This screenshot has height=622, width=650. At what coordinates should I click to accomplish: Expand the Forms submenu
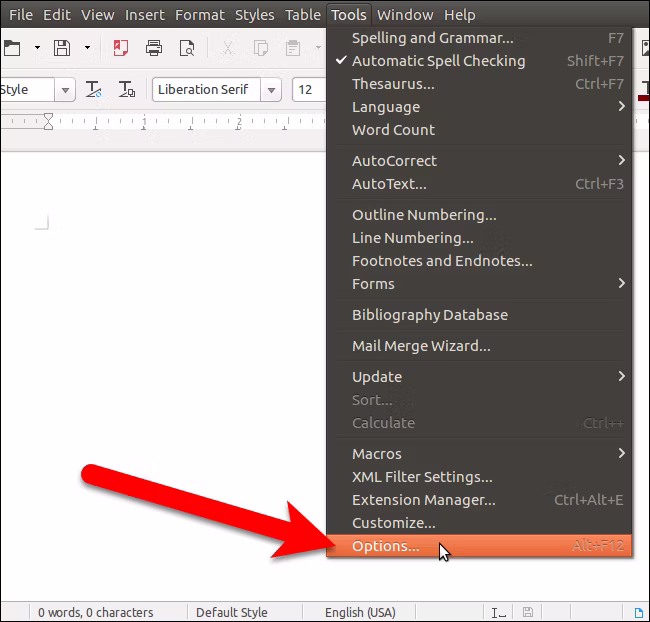pyautogui.click(x=479, y=284)
